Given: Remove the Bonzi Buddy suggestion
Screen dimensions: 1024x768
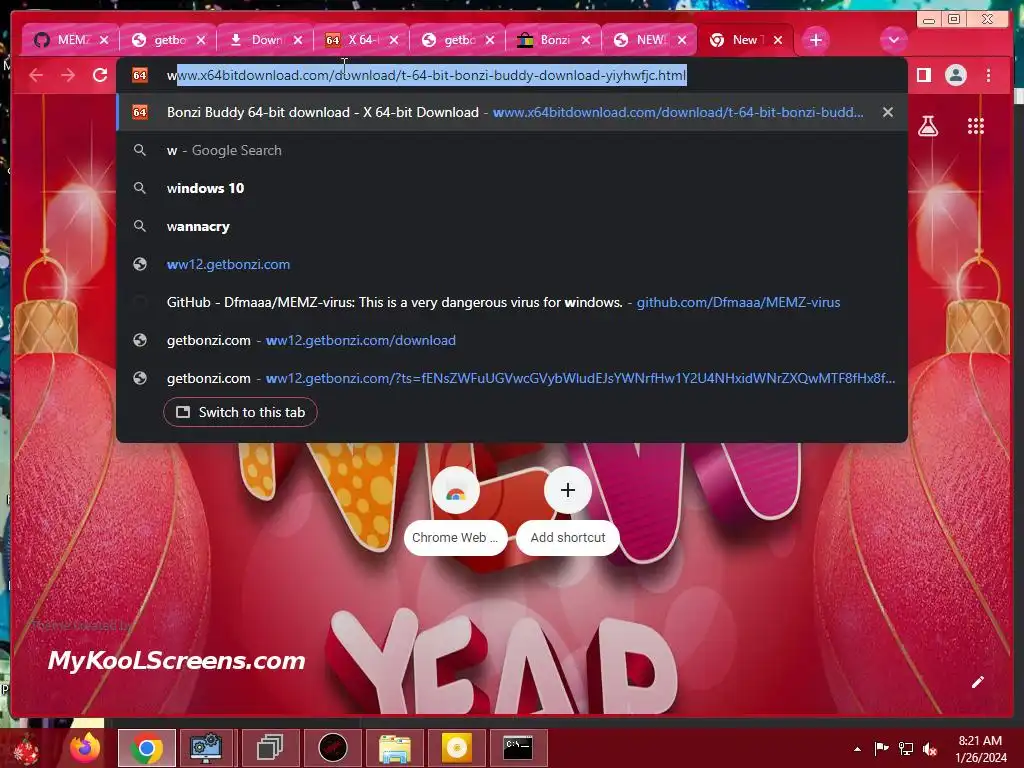Looking at the screenshot, I should [x=888, y=112].
